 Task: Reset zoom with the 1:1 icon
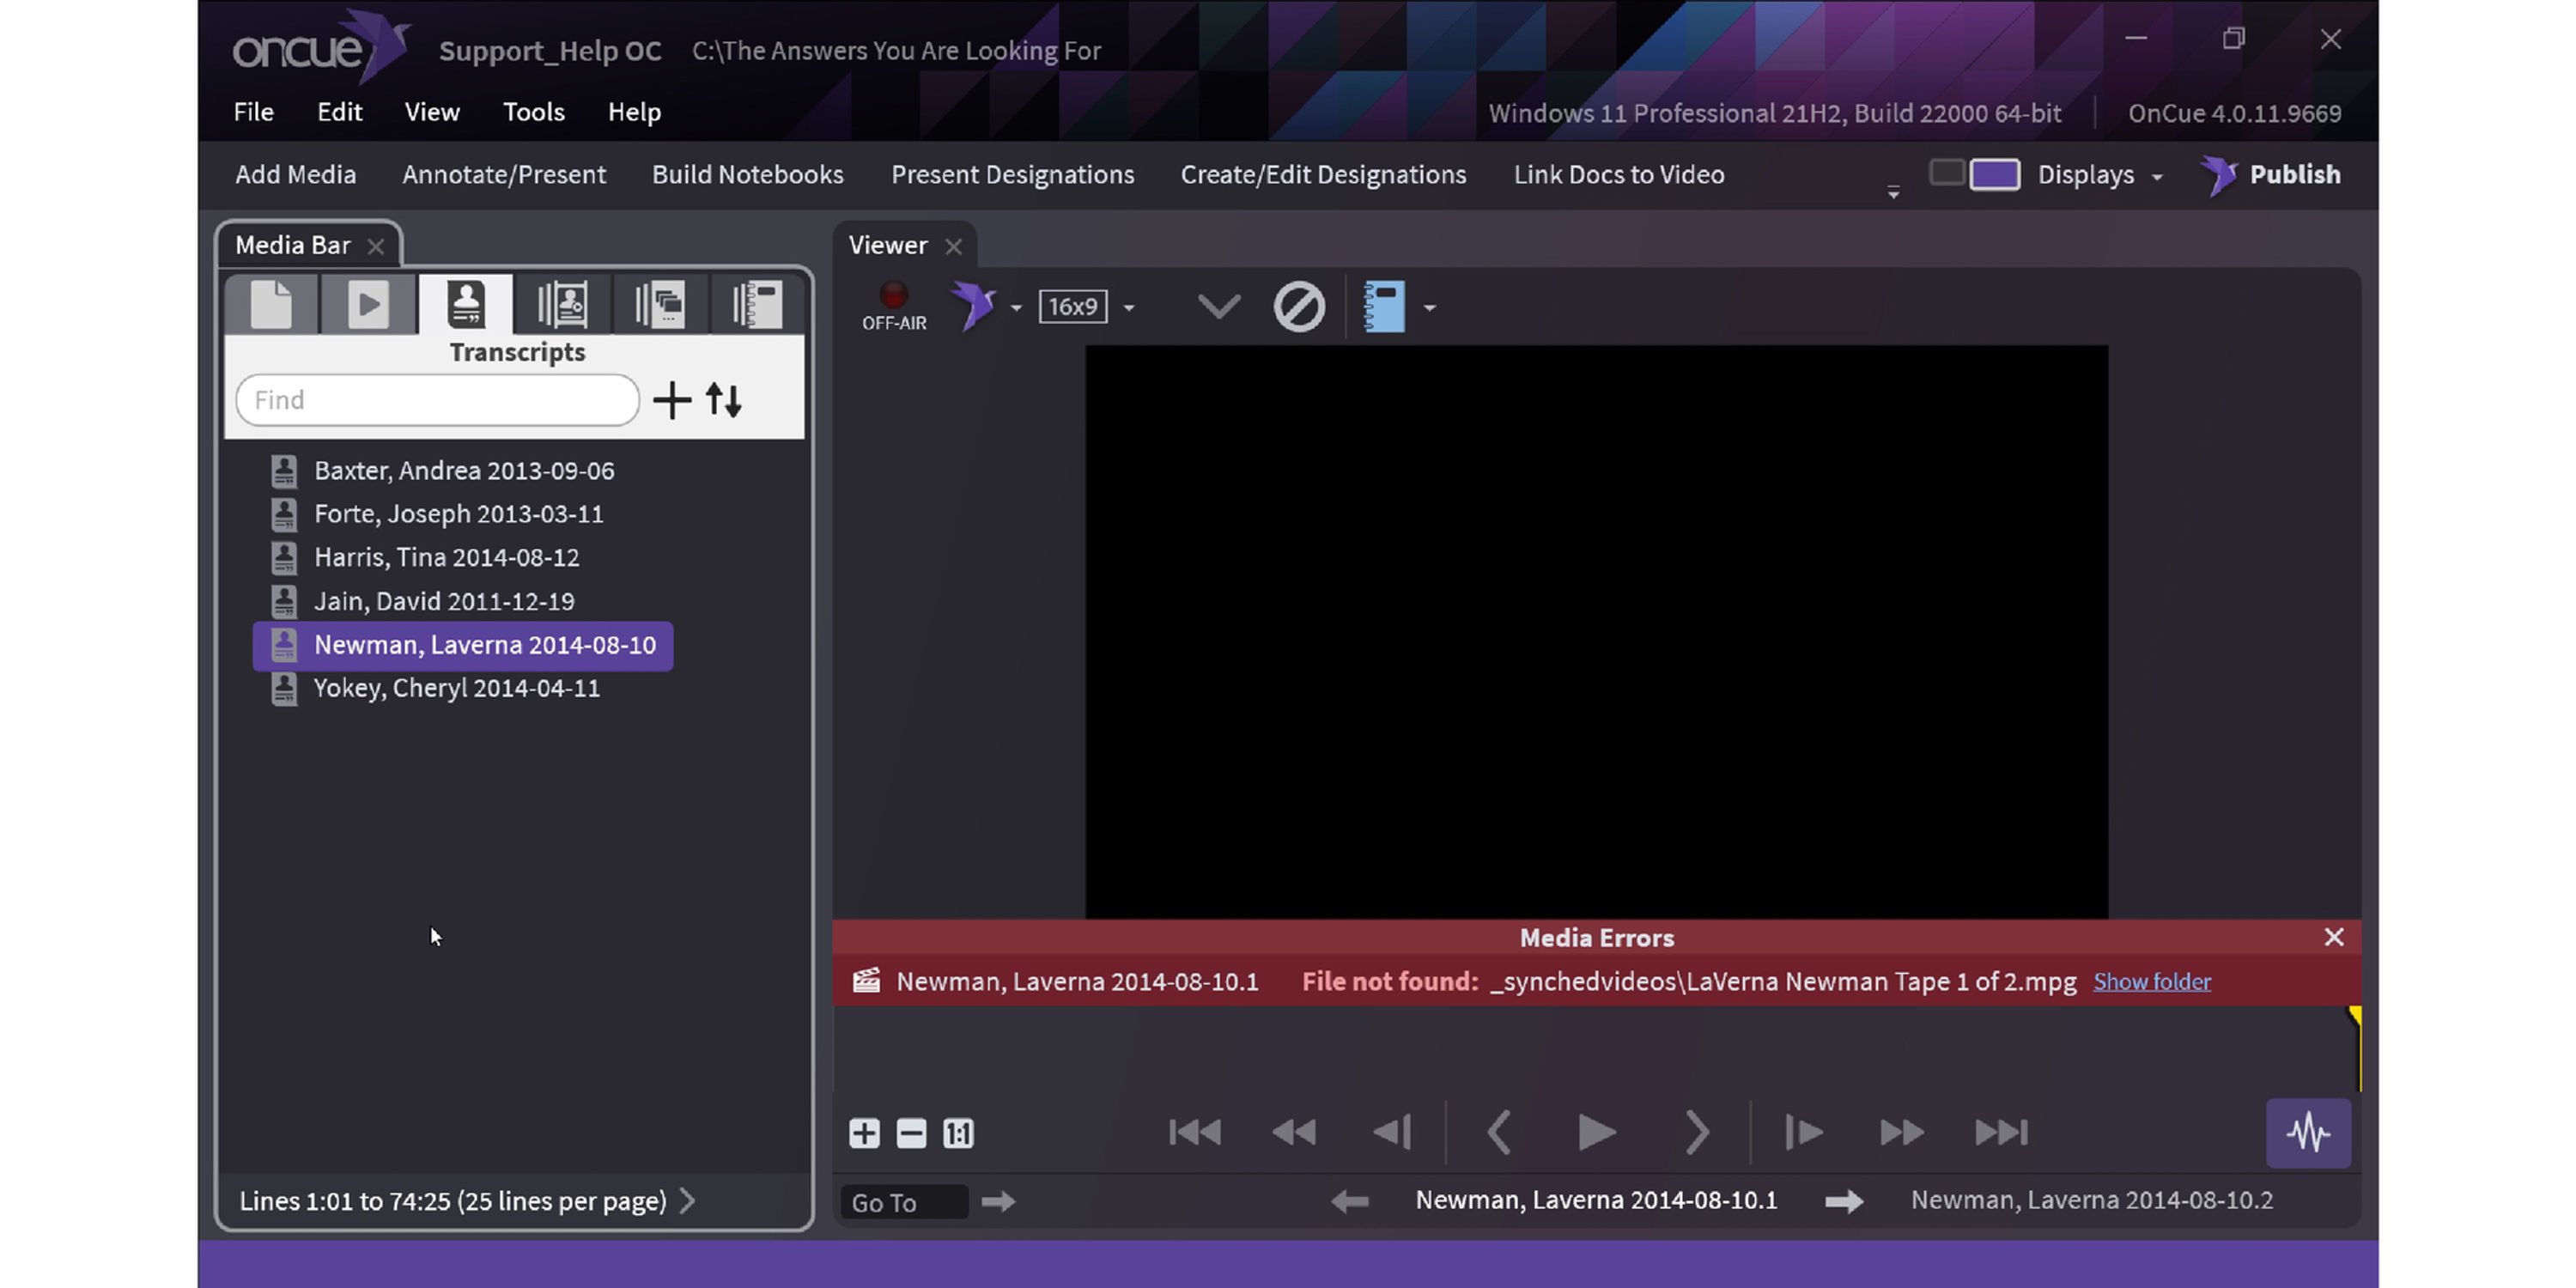958,1133
